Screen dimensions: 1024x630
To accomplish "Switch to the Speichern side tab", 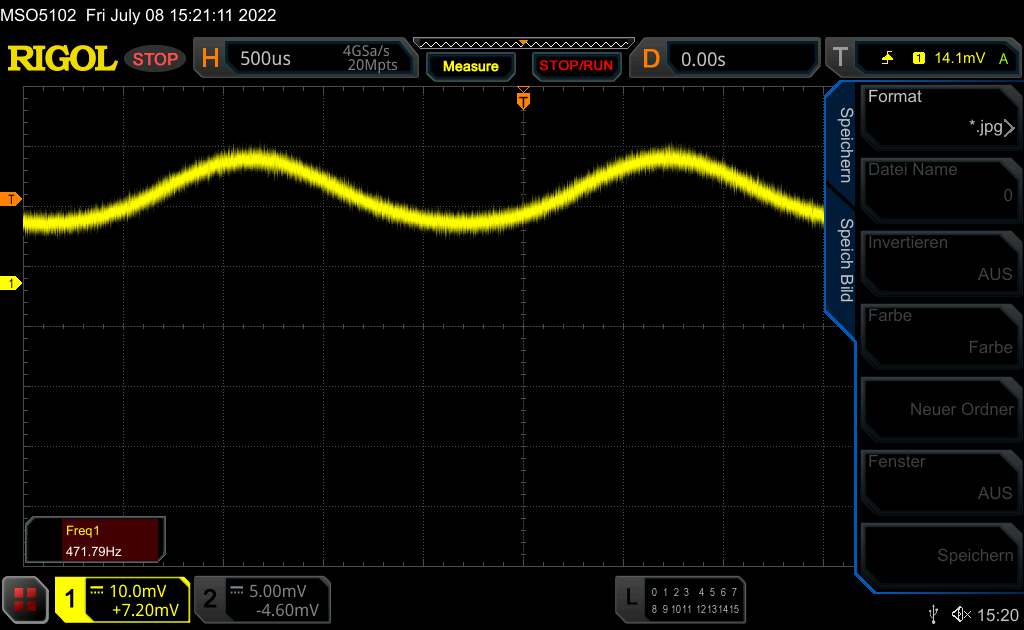I will 844,144.
